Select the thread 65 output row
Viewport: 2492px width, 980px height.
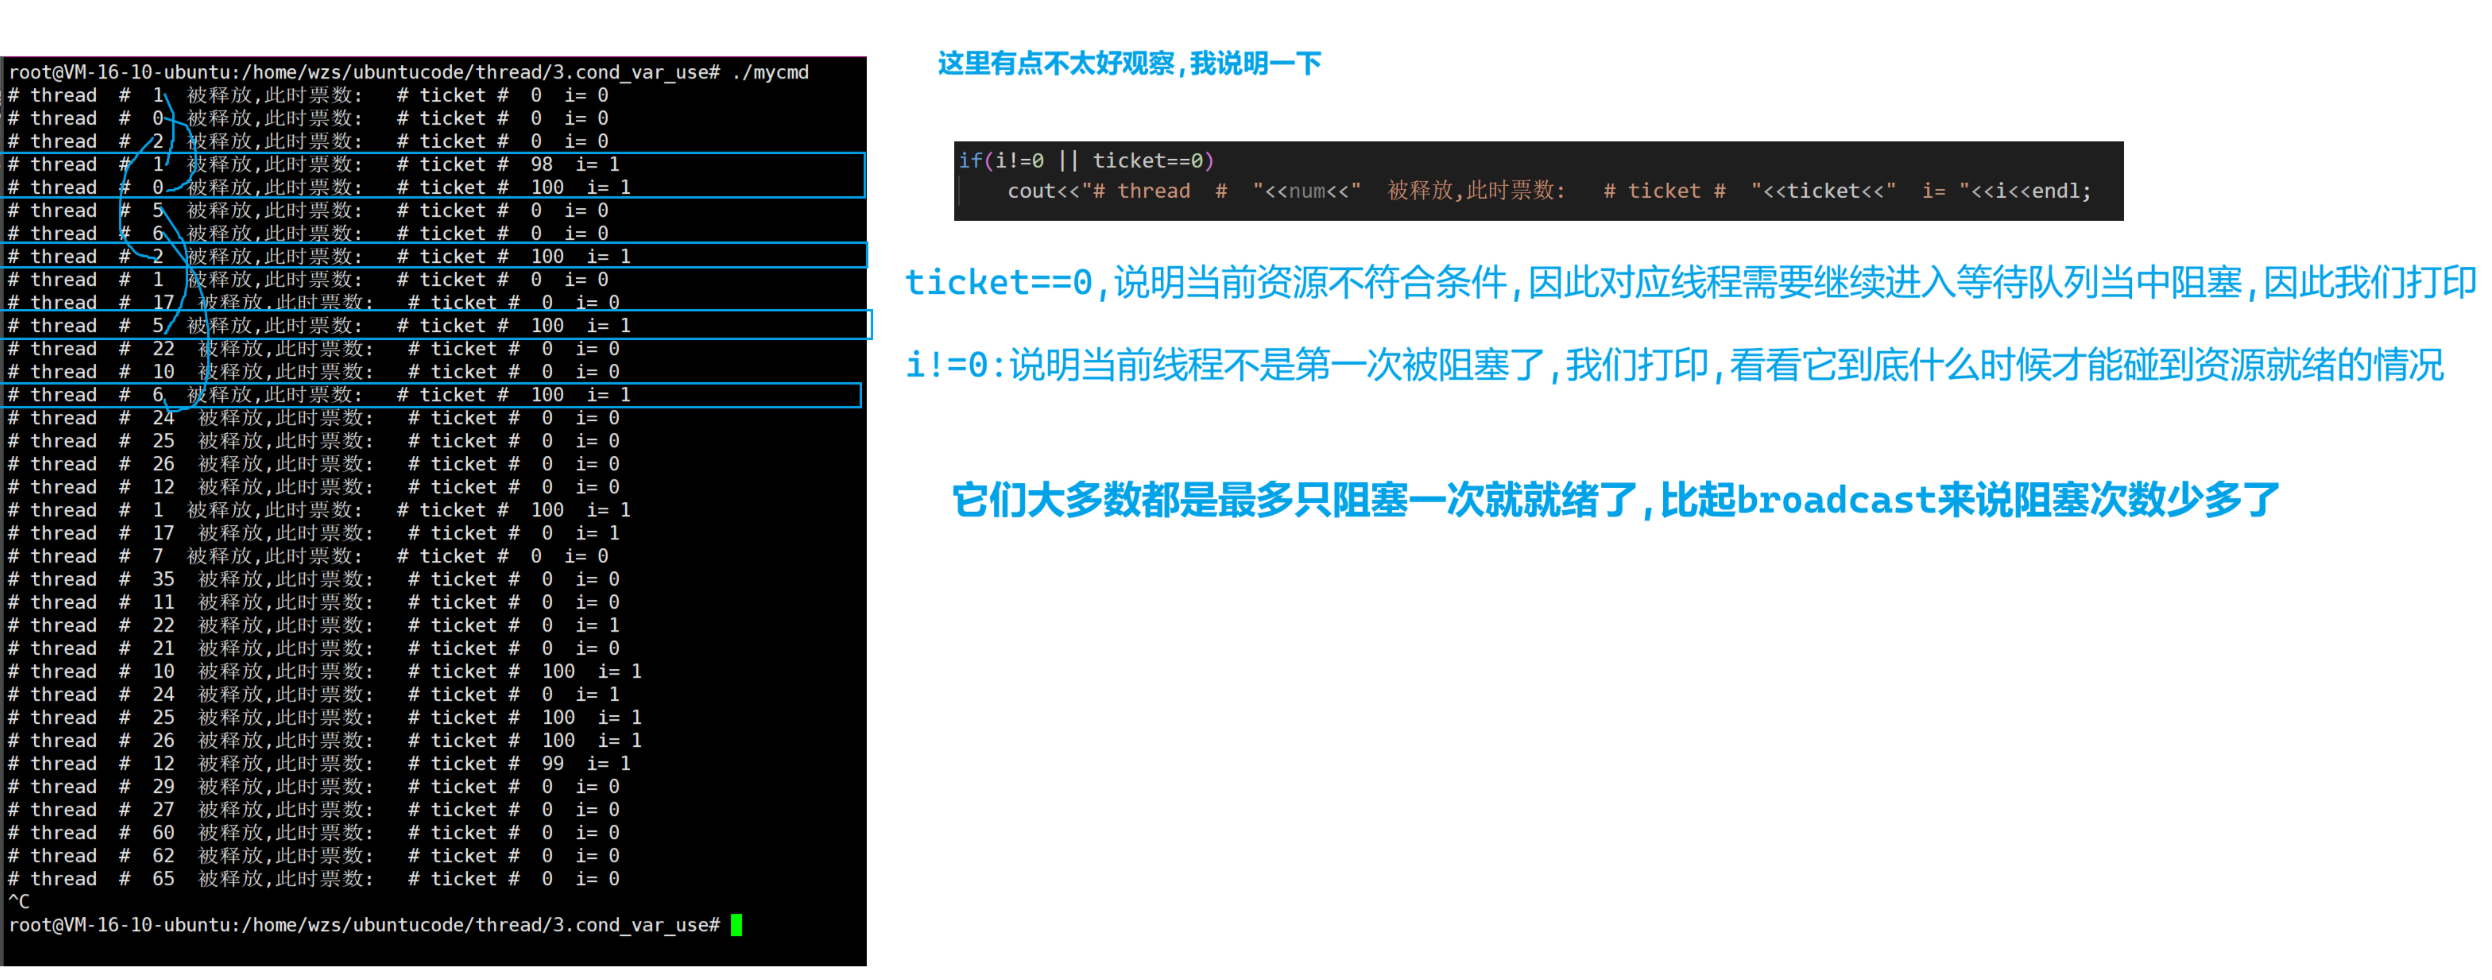point(314,879)
